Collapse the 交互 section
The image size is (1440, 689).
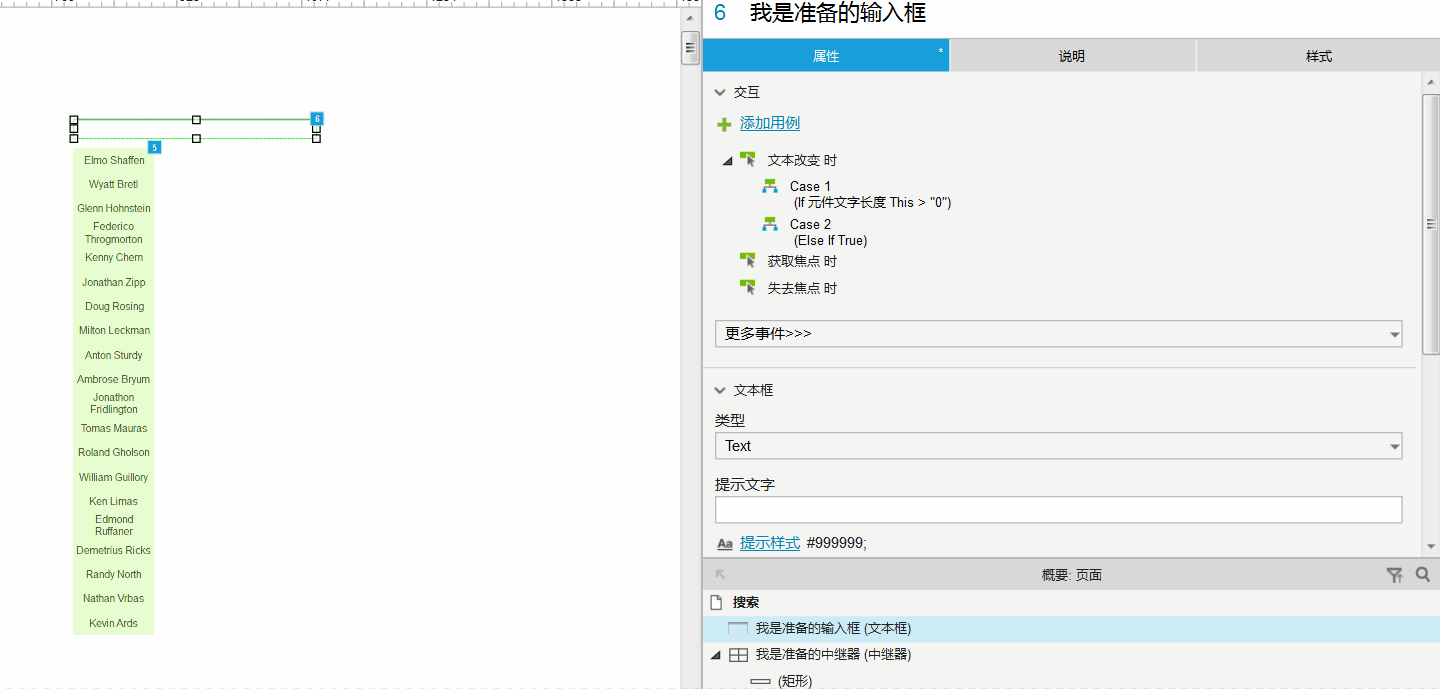719,92
